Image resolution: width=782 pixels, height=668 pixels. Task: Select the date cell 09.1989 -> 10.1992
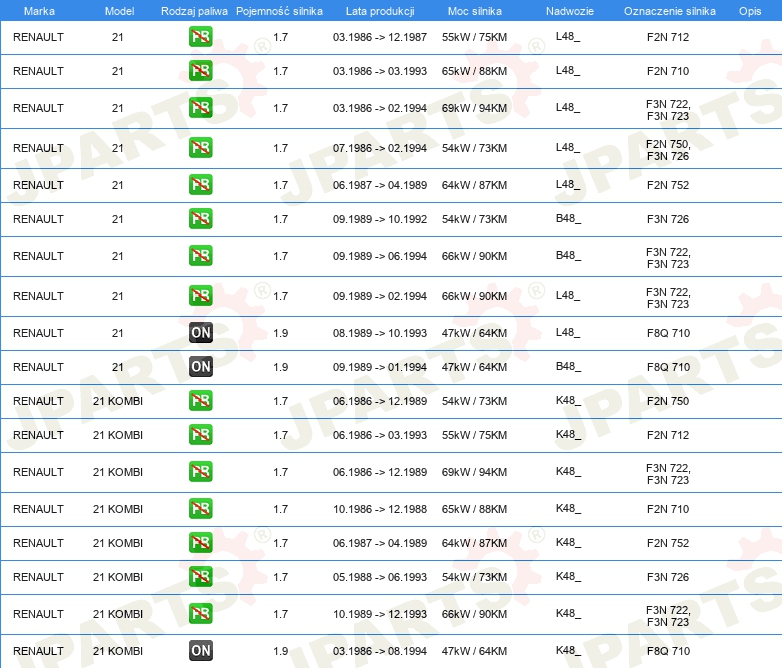380,219
